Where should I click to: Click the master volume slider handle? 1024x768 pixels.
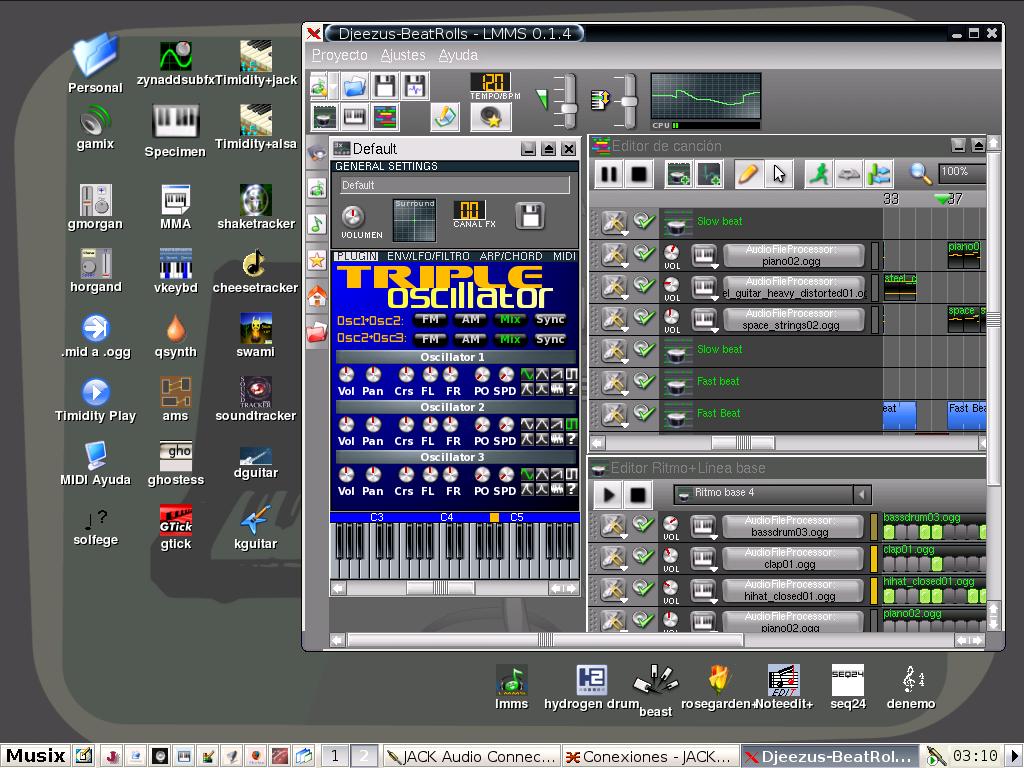568,109
